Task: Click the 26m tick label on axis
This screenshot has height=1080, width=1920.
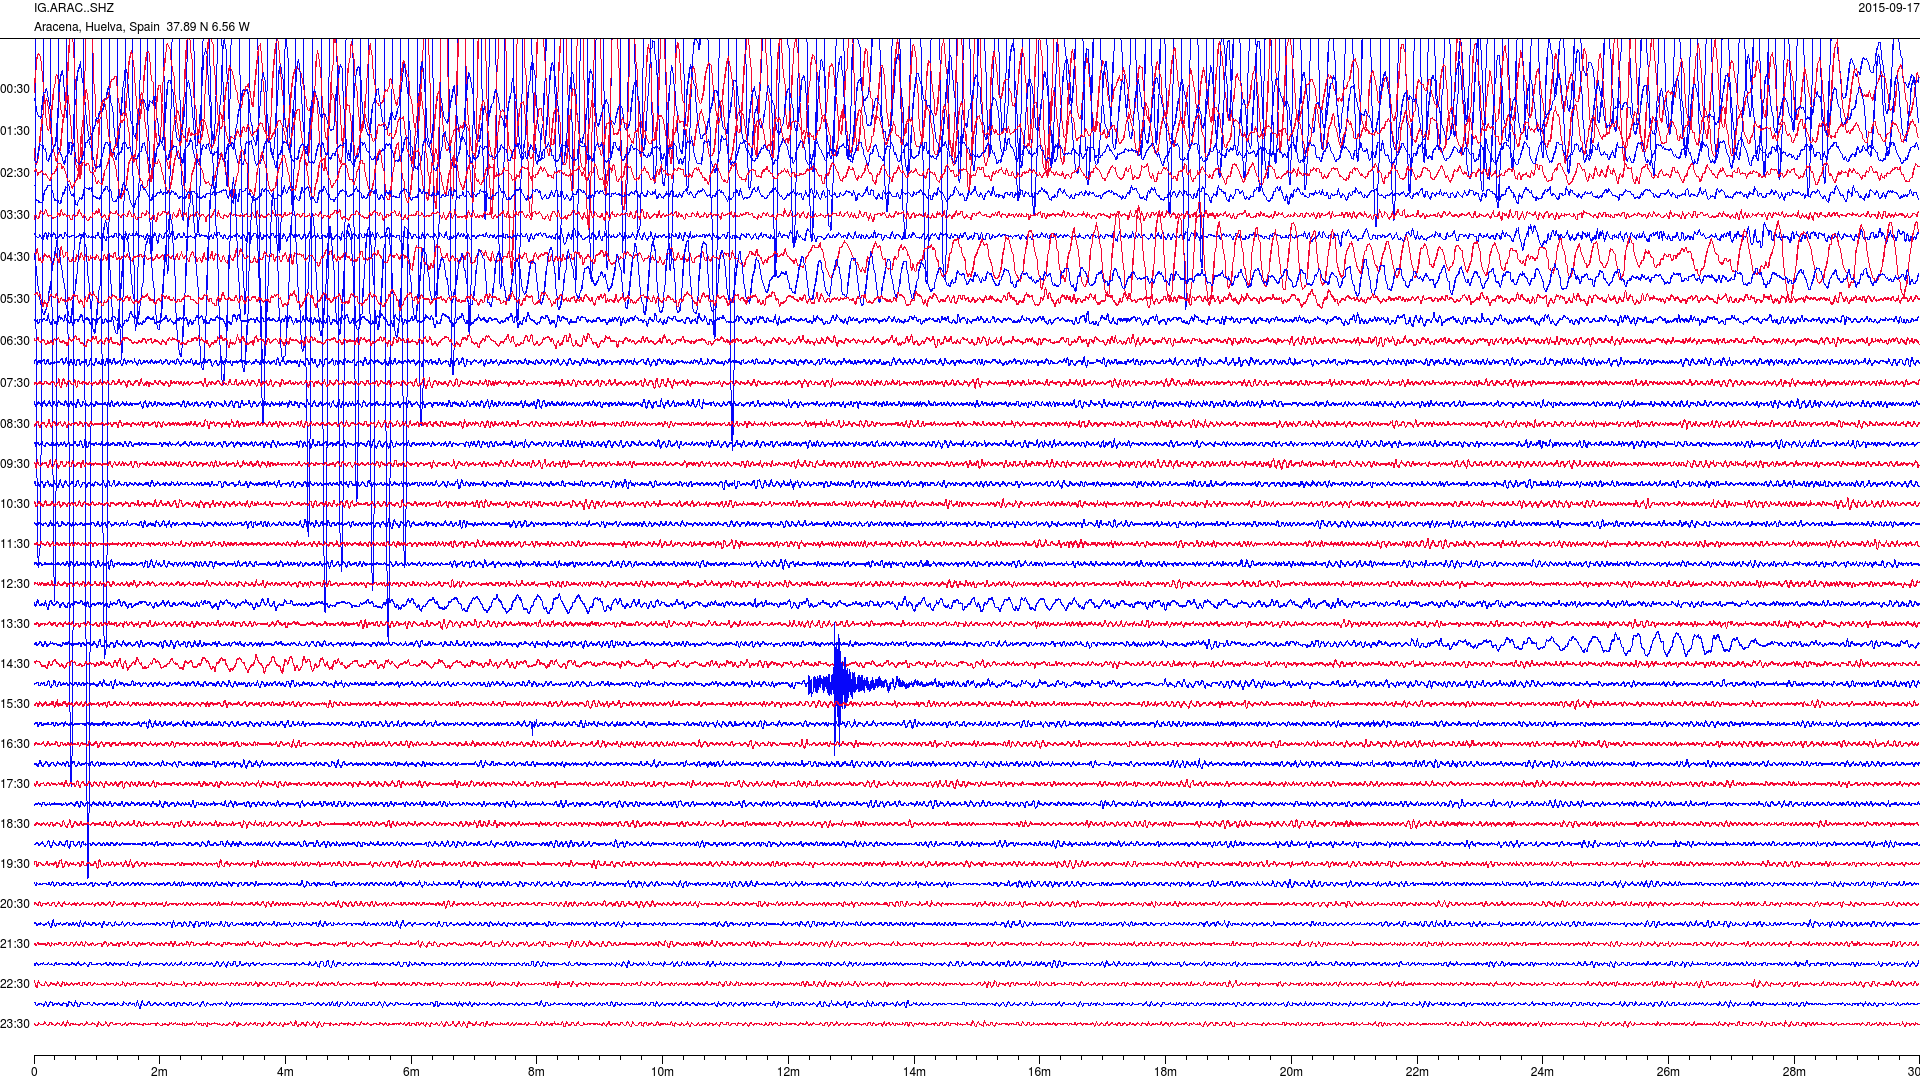Action: 1668,1072
